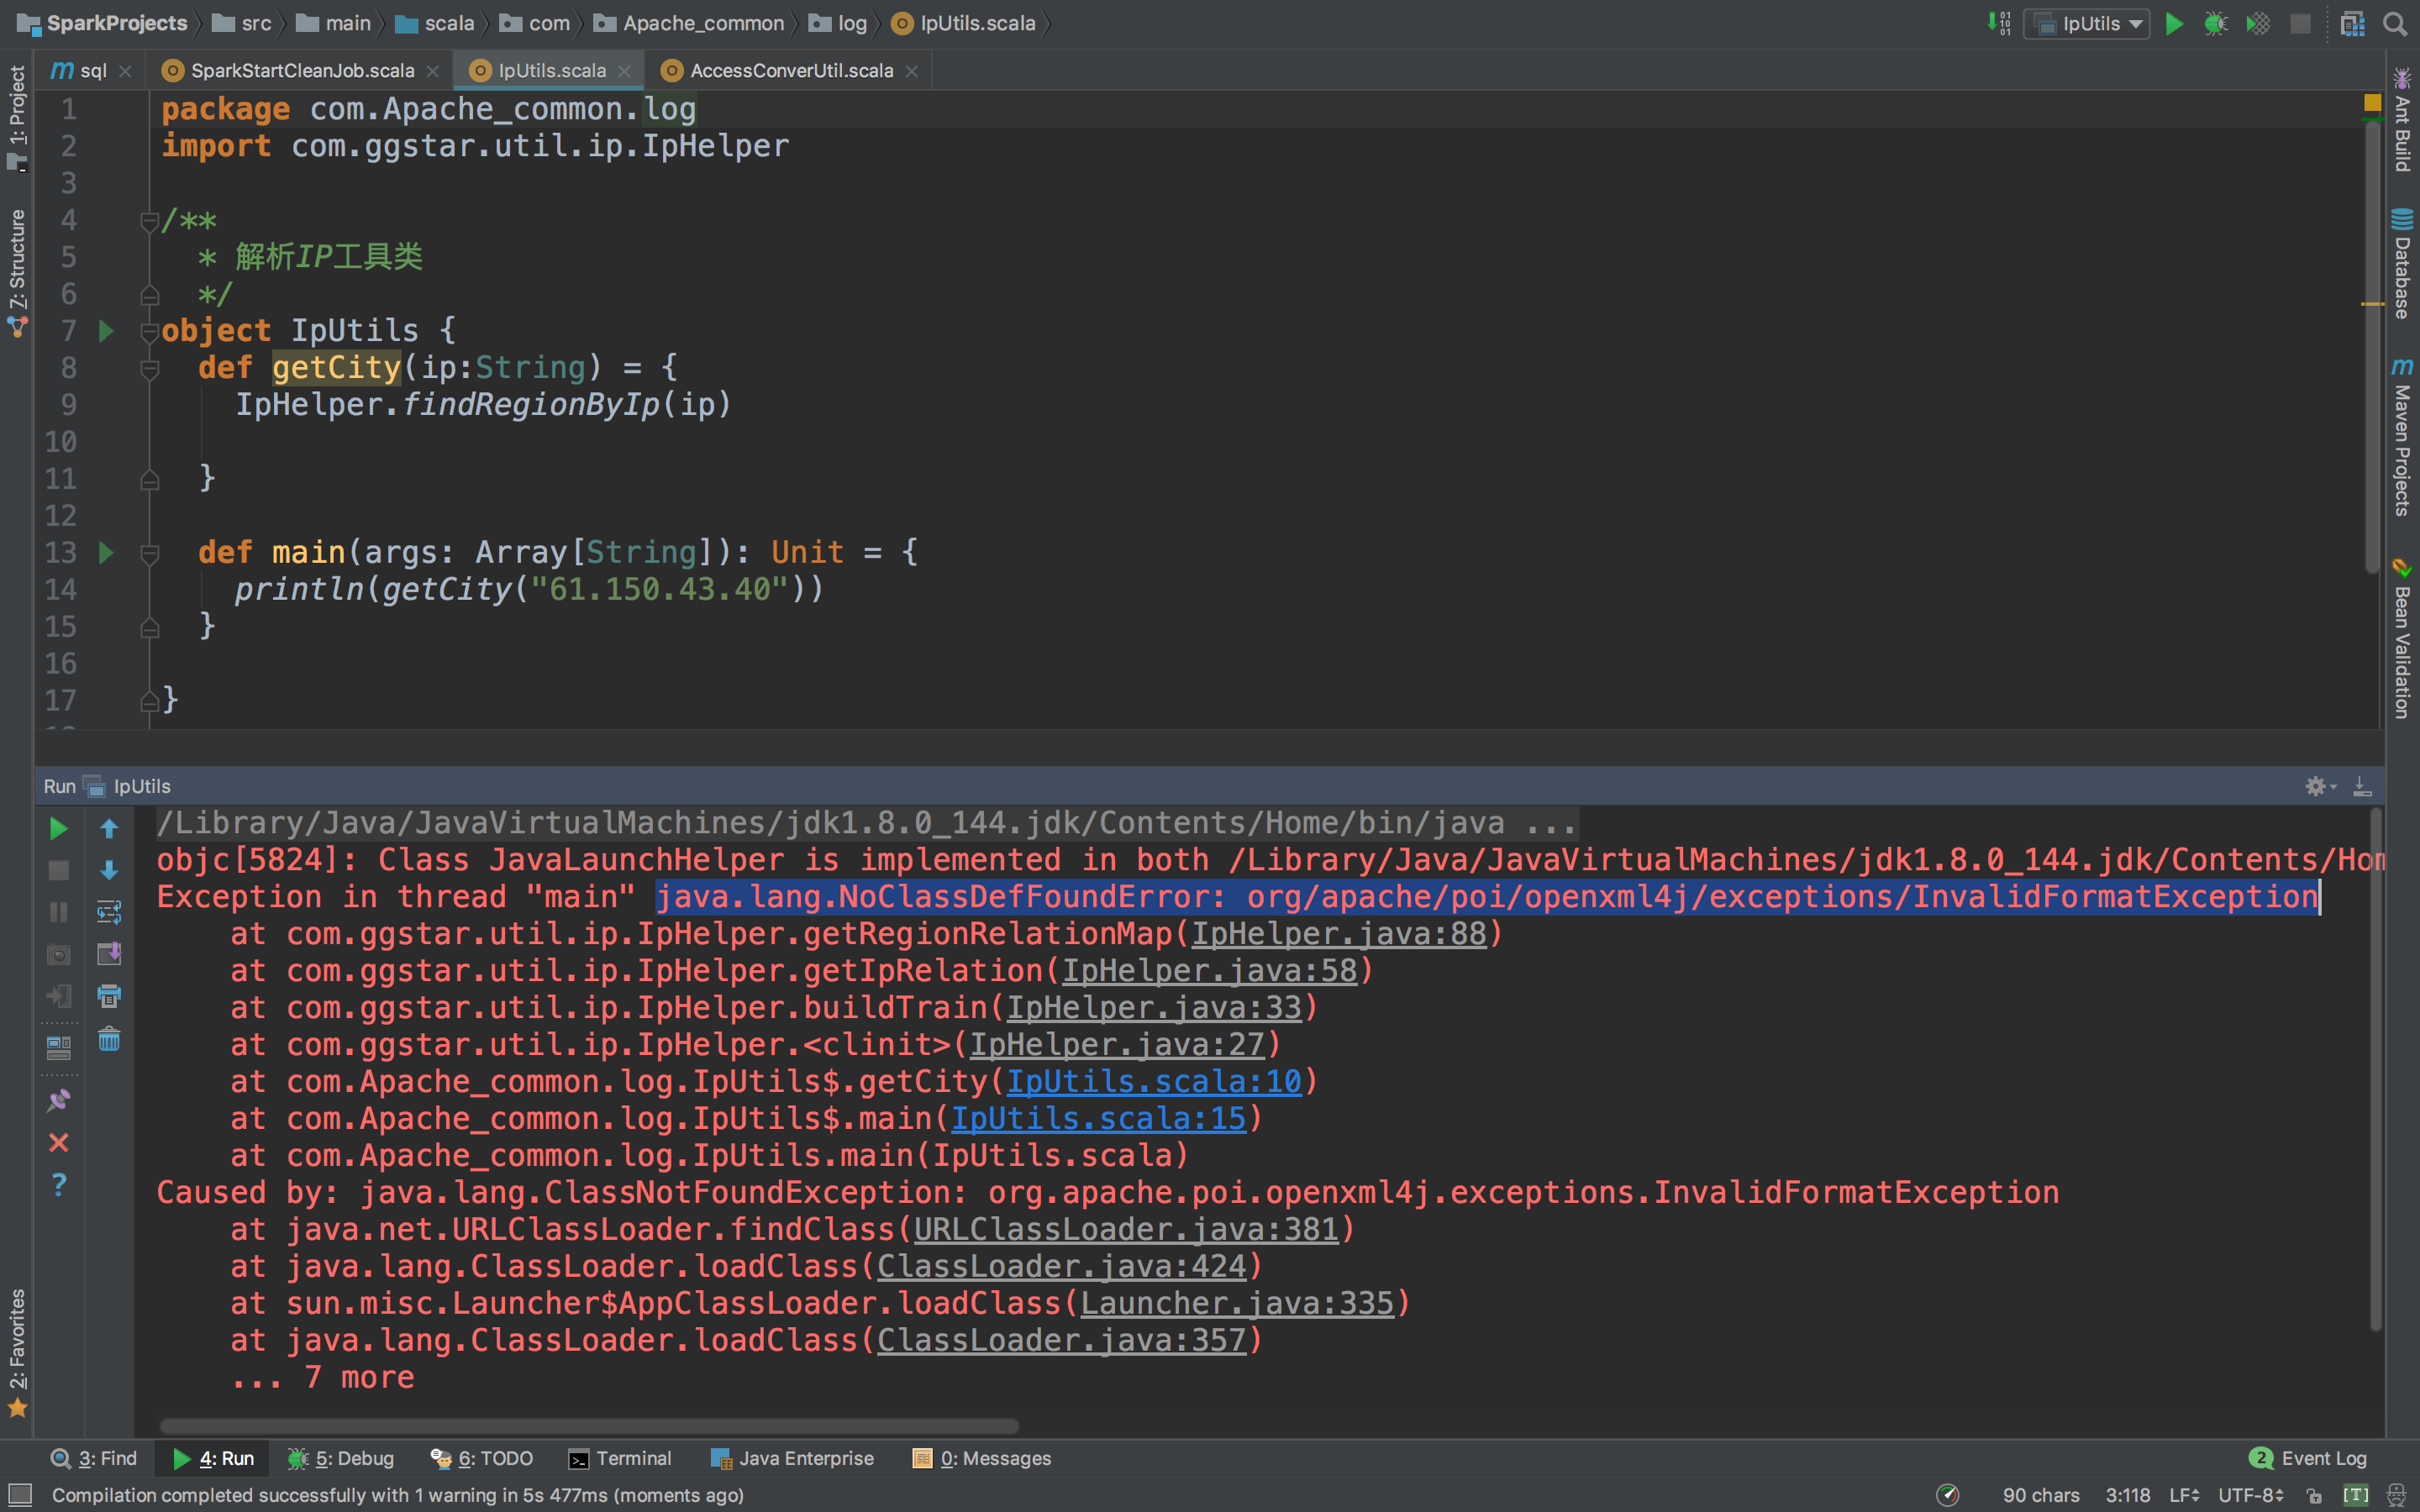2420x1512 pixels.
Task: Open the UTF-8 encoding selector
Action: point(2250,1496)
